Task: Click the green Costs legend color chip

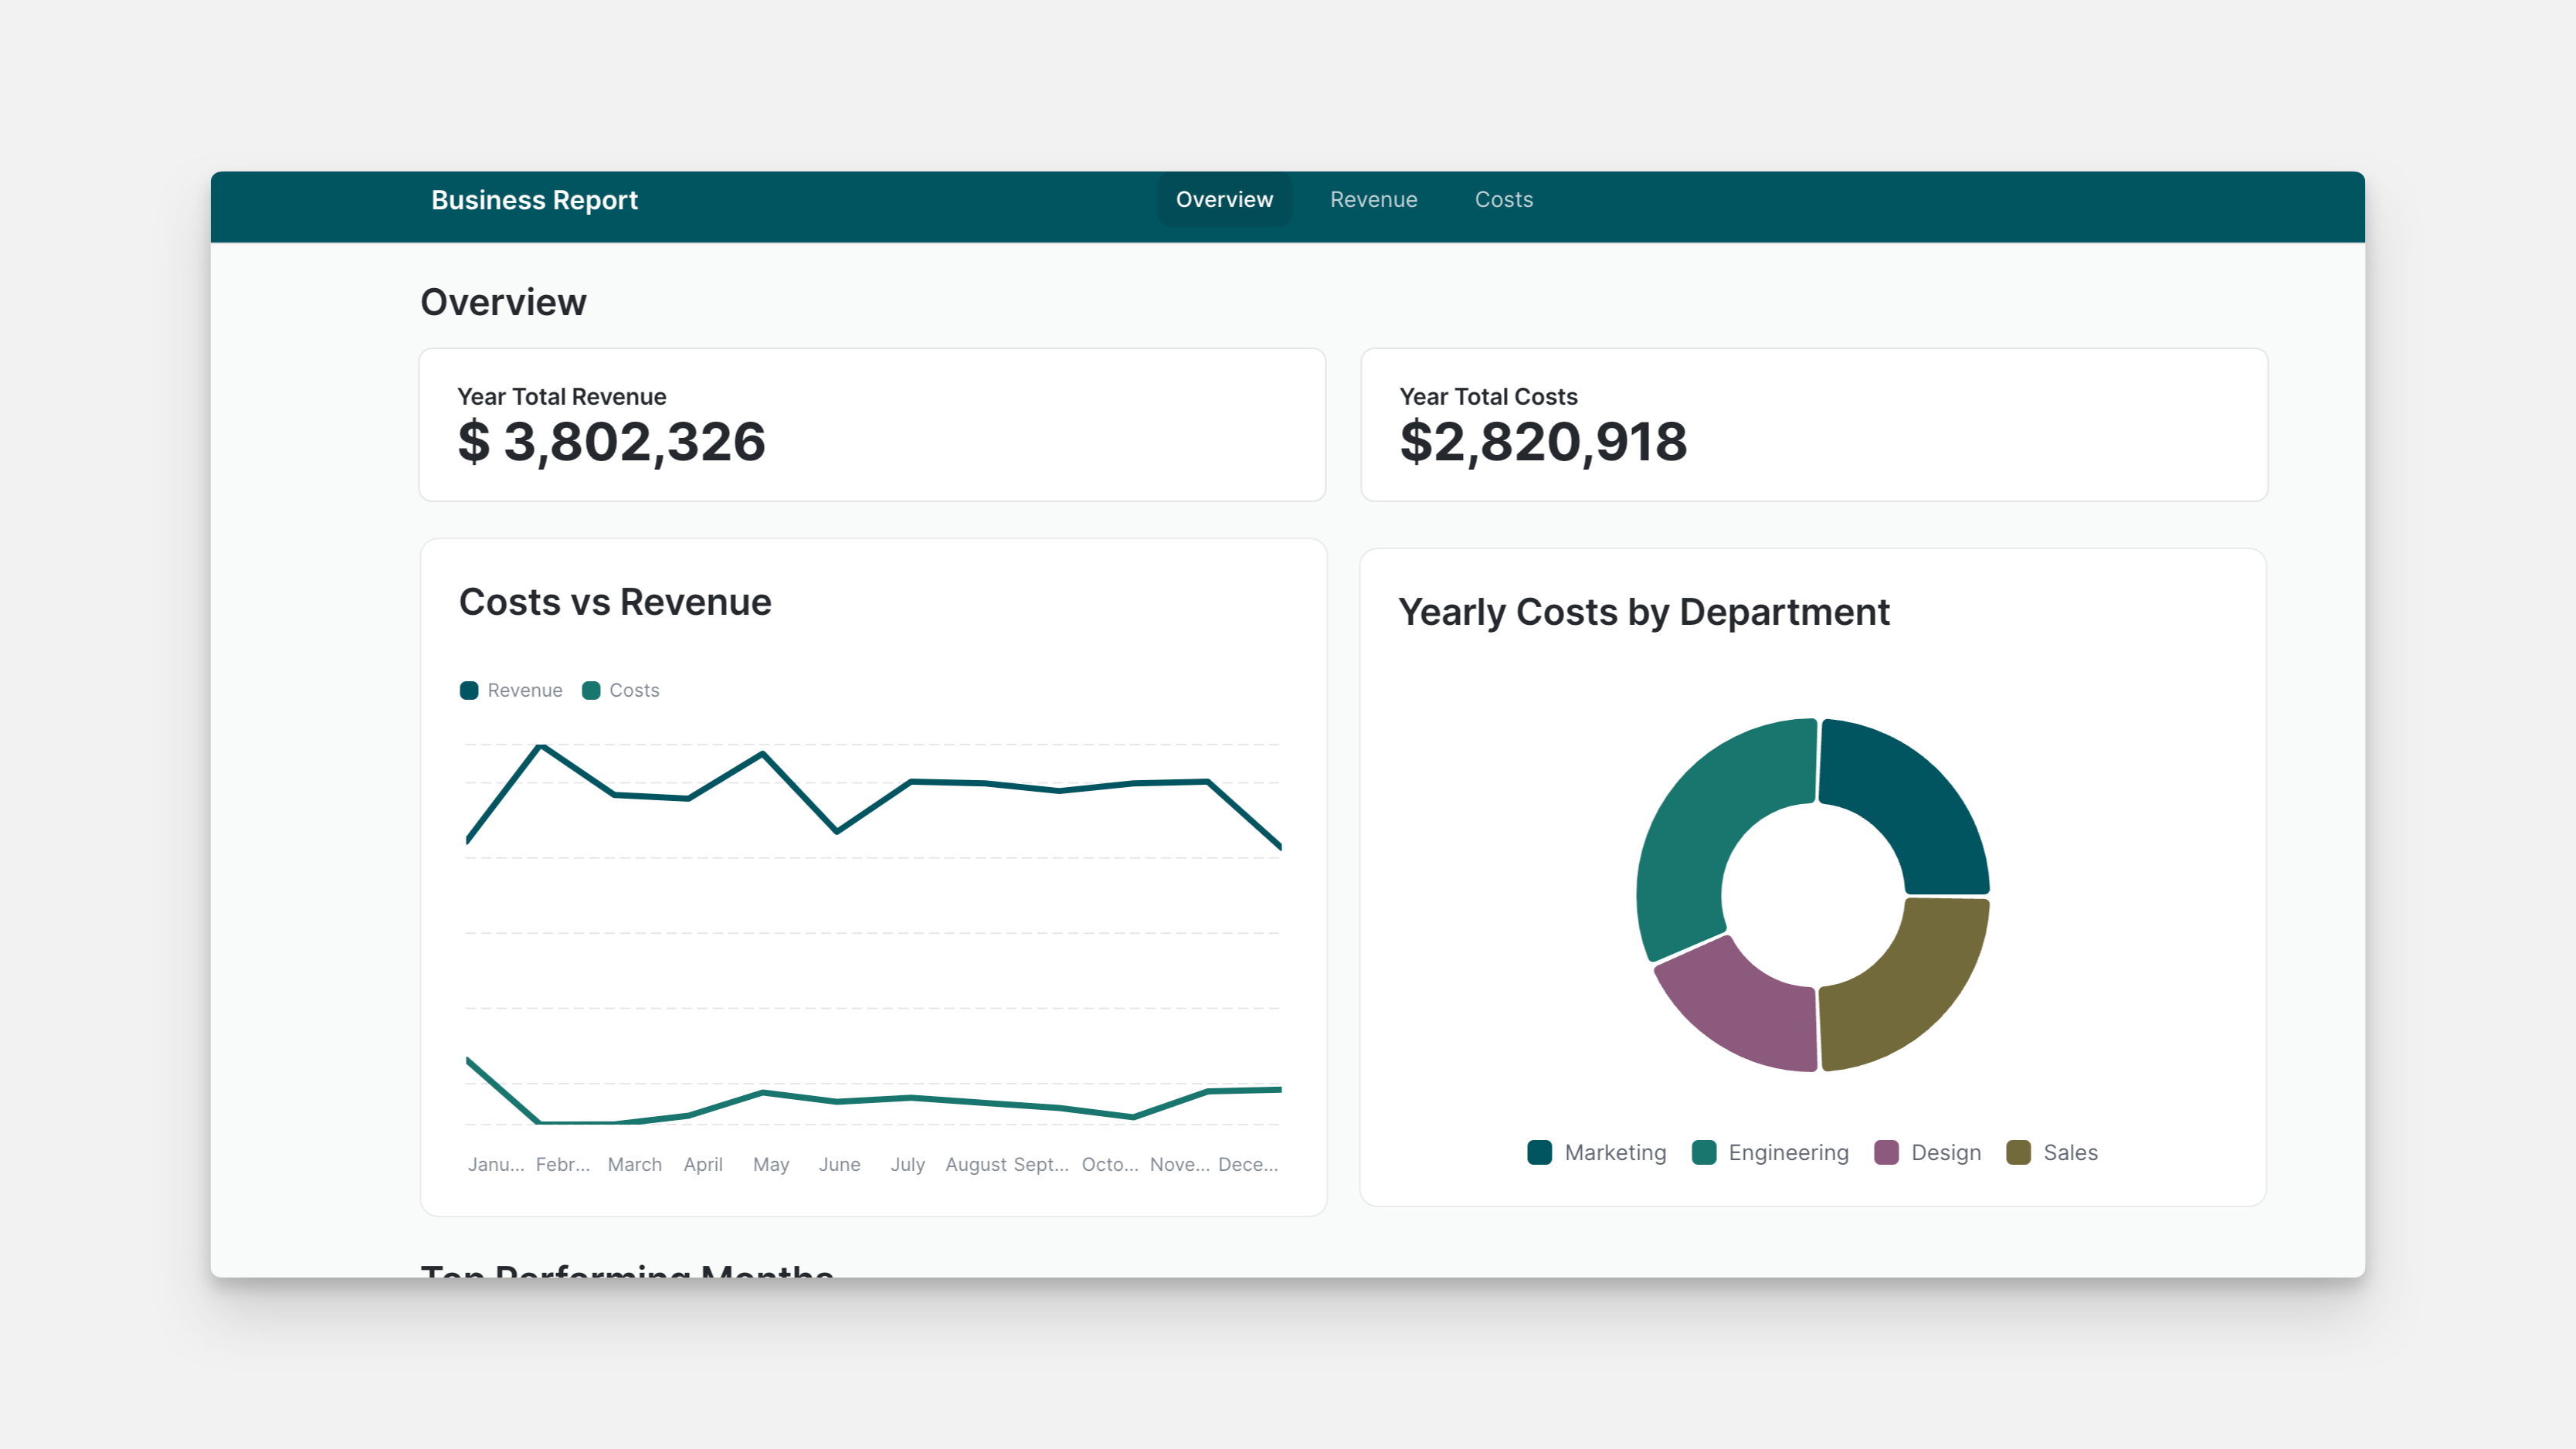Action: tap(591, 690)
